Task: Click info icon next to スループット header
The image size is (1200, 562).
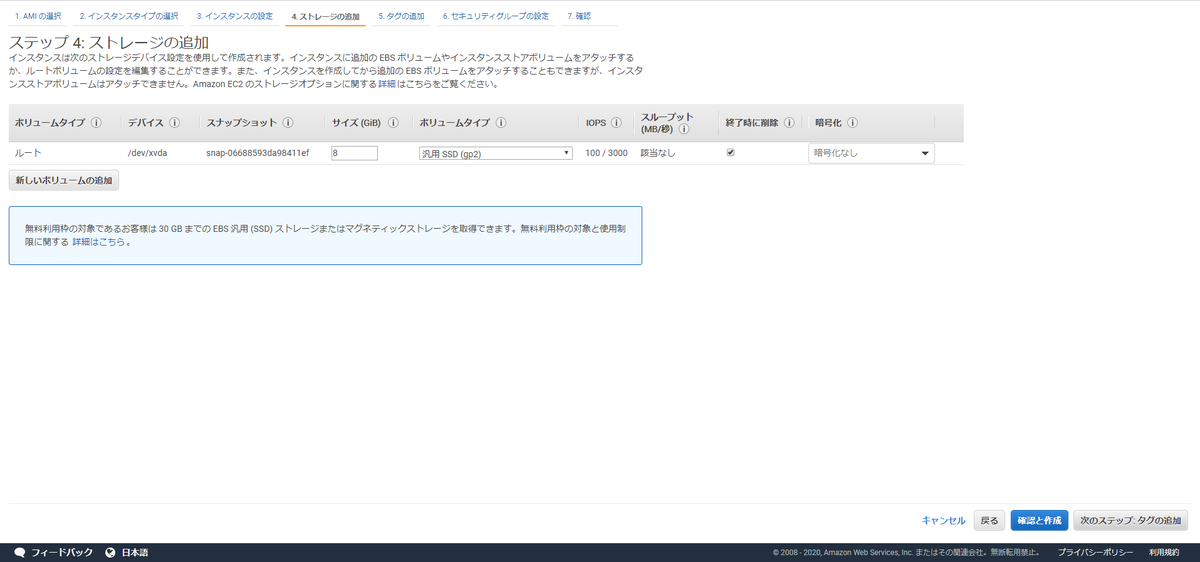Action: pos(685,129)
